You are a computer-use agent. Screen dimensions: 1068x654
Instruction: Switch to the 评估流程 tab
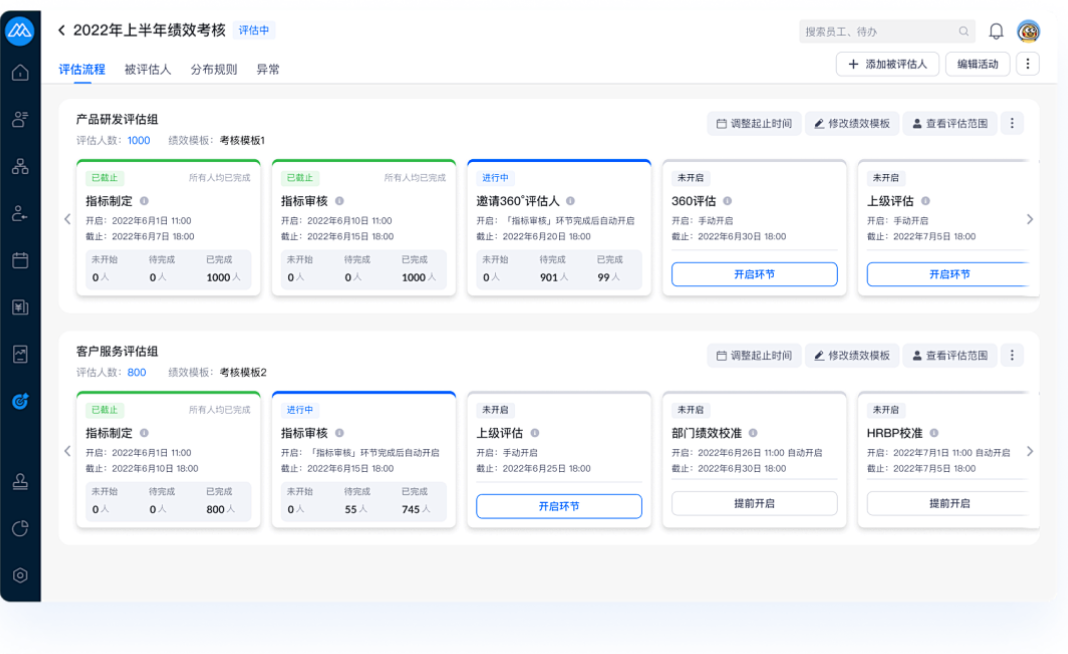(82, 69)
